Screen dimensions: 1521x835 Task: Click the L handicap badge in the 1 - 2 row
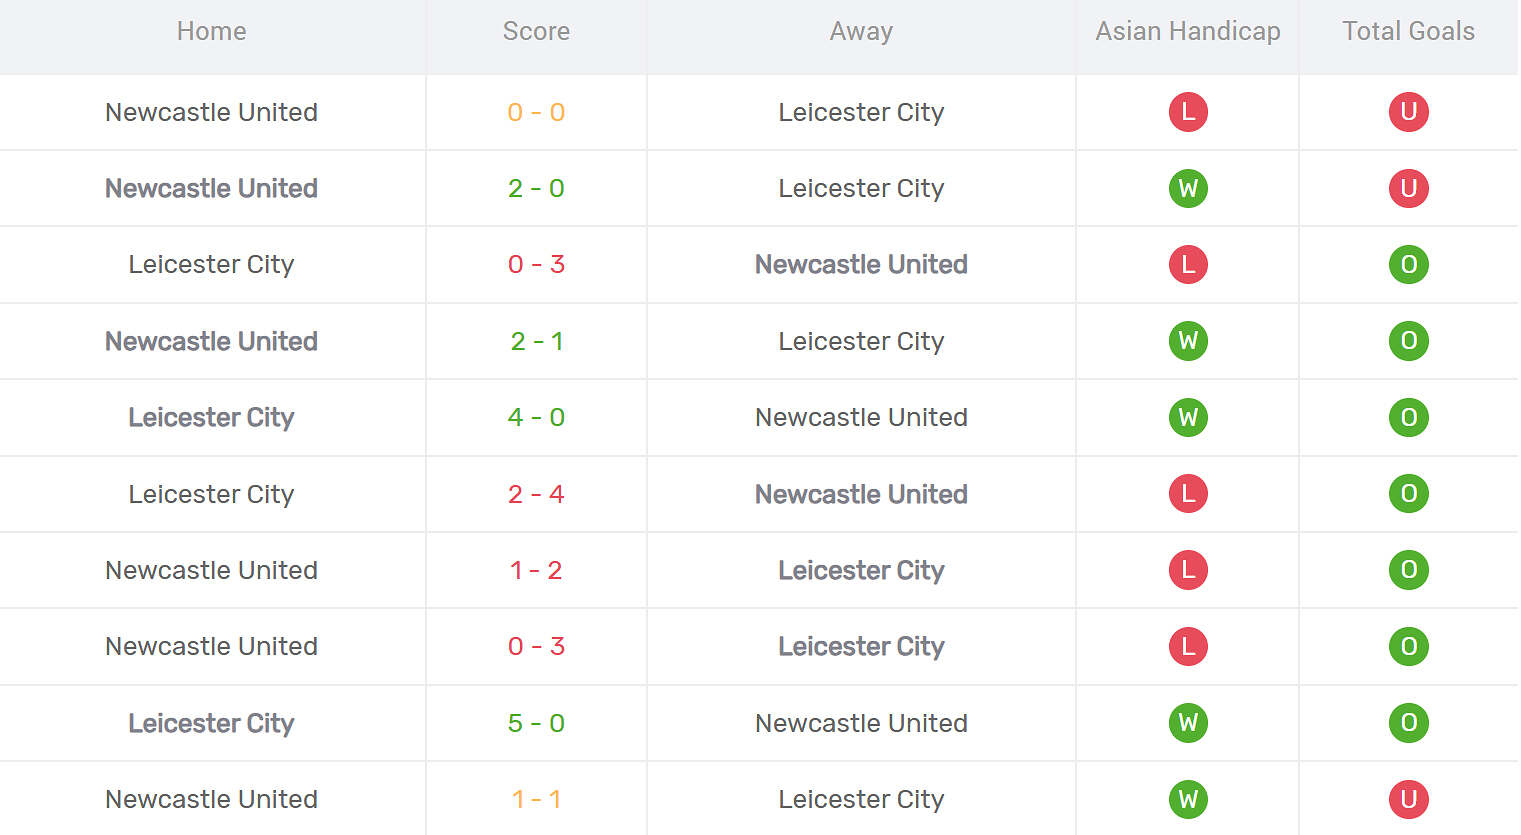coord(1188,570)
